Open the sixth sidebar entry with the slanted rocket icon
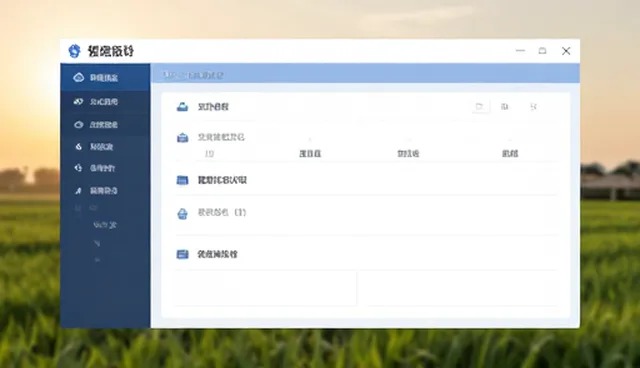Screen dimensions: 640x368 pos(105,191)
